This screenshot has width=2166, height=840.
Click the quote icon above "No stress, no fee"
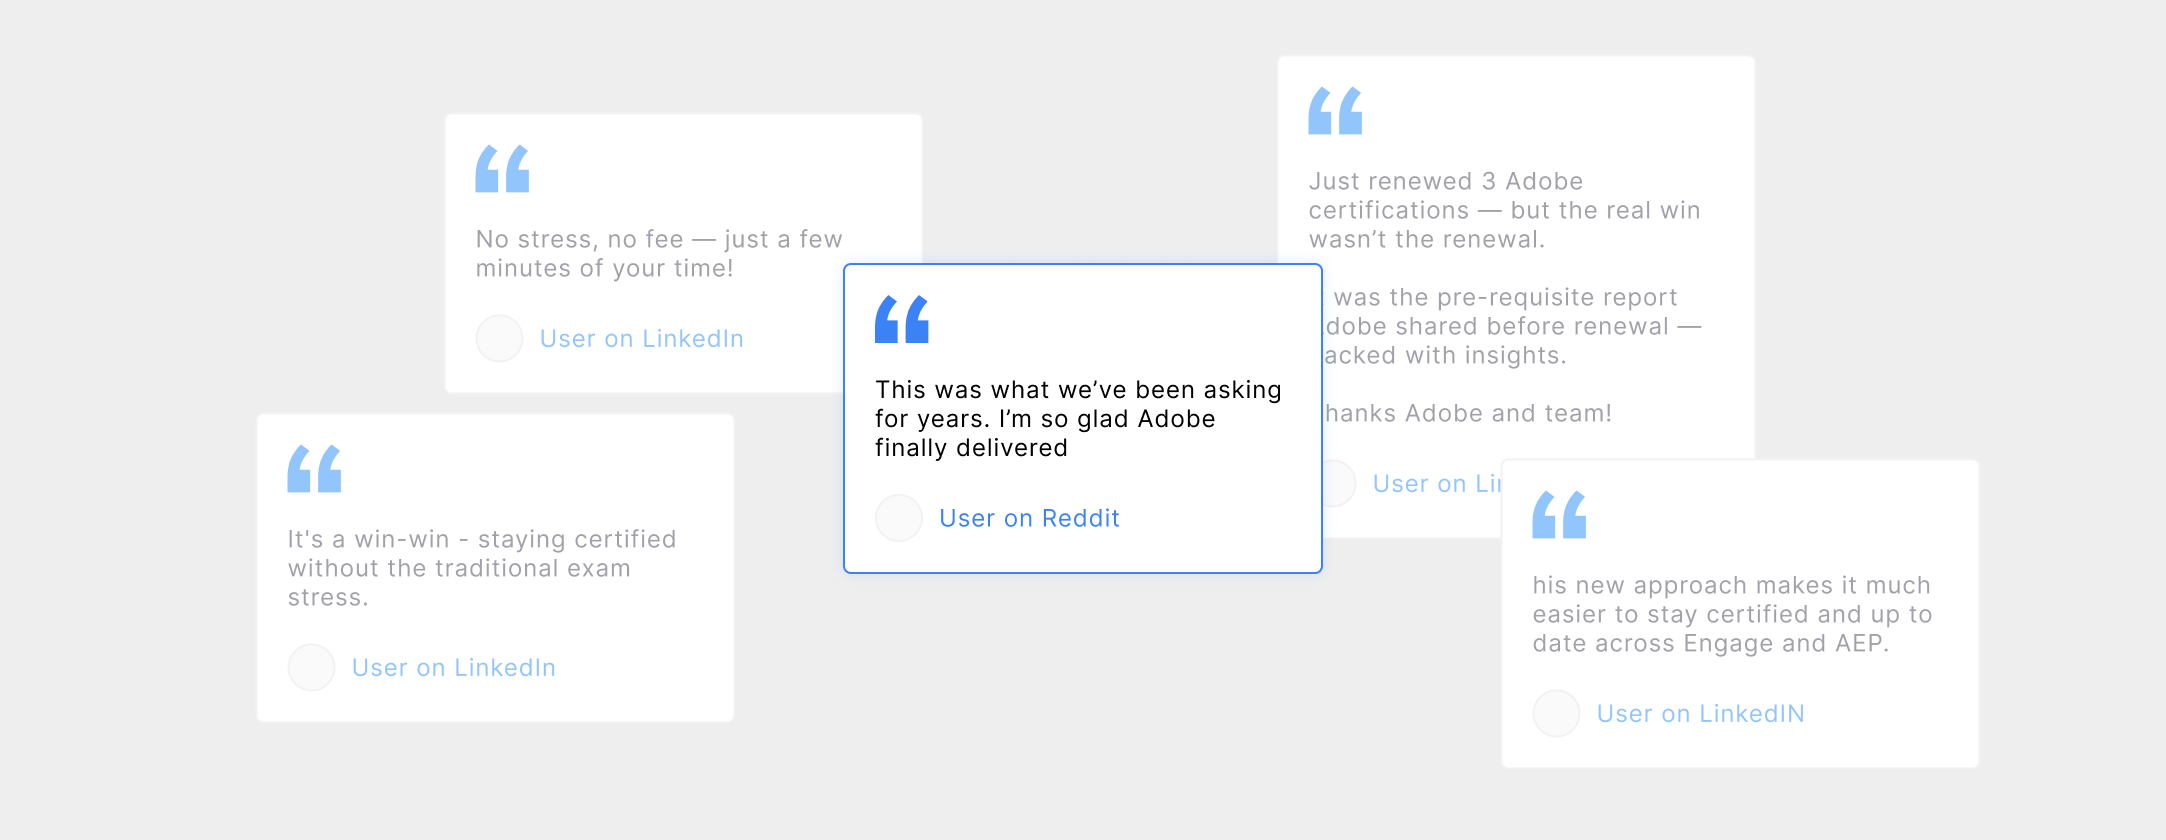(502, 169)
